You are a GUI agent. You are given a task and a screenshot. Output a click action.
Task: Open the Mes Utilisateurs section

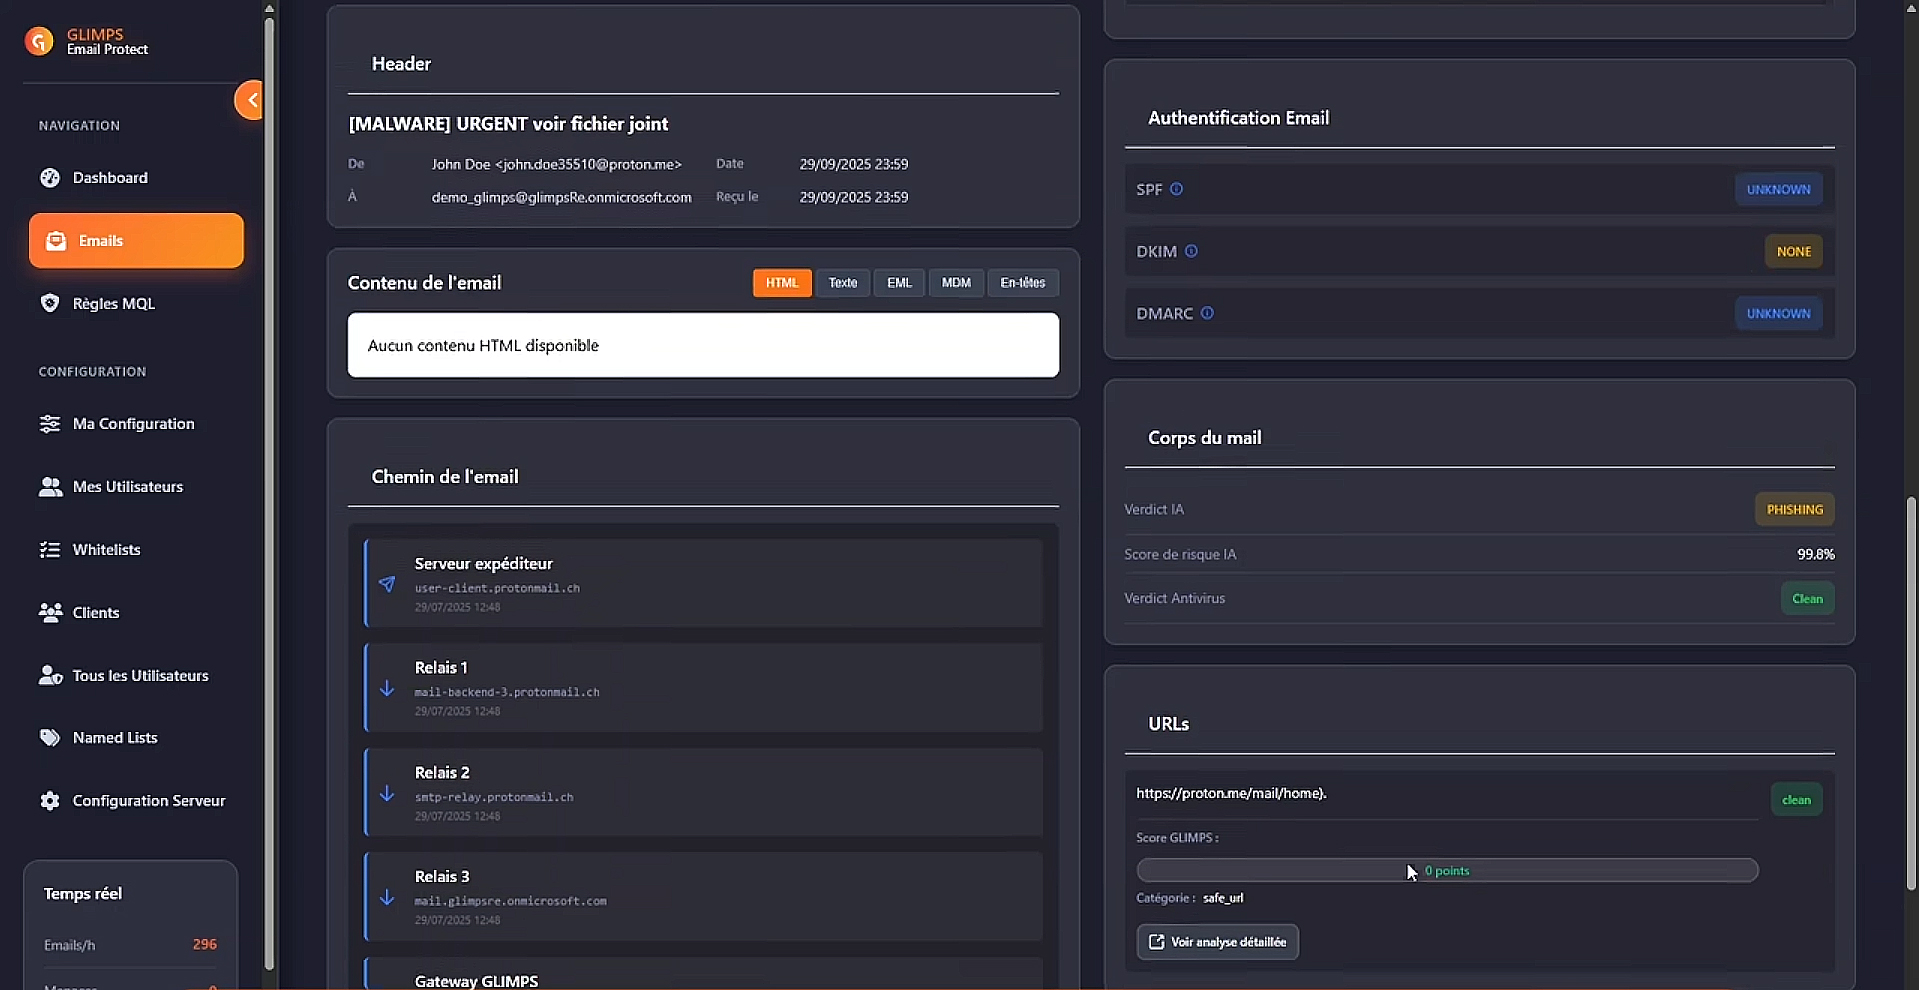[x=127, y=487]
